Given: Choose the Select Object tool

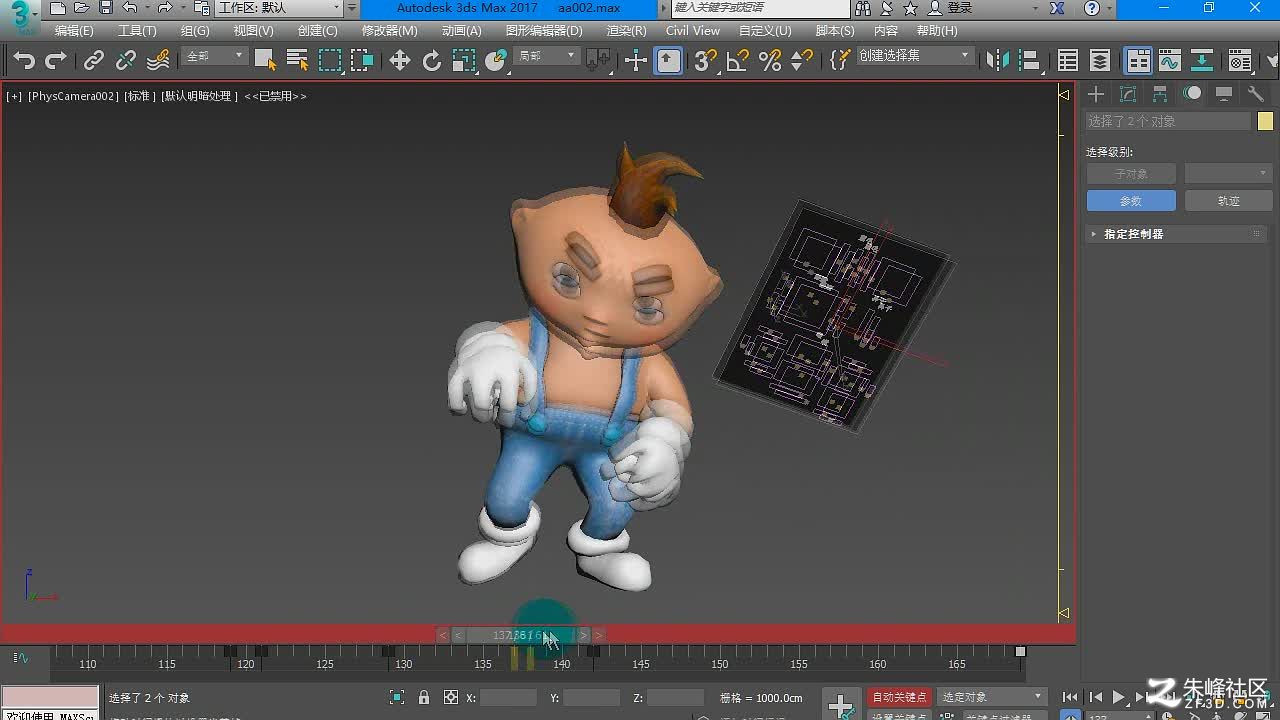Looking at the screenshot, I should [x=265, y=60].
